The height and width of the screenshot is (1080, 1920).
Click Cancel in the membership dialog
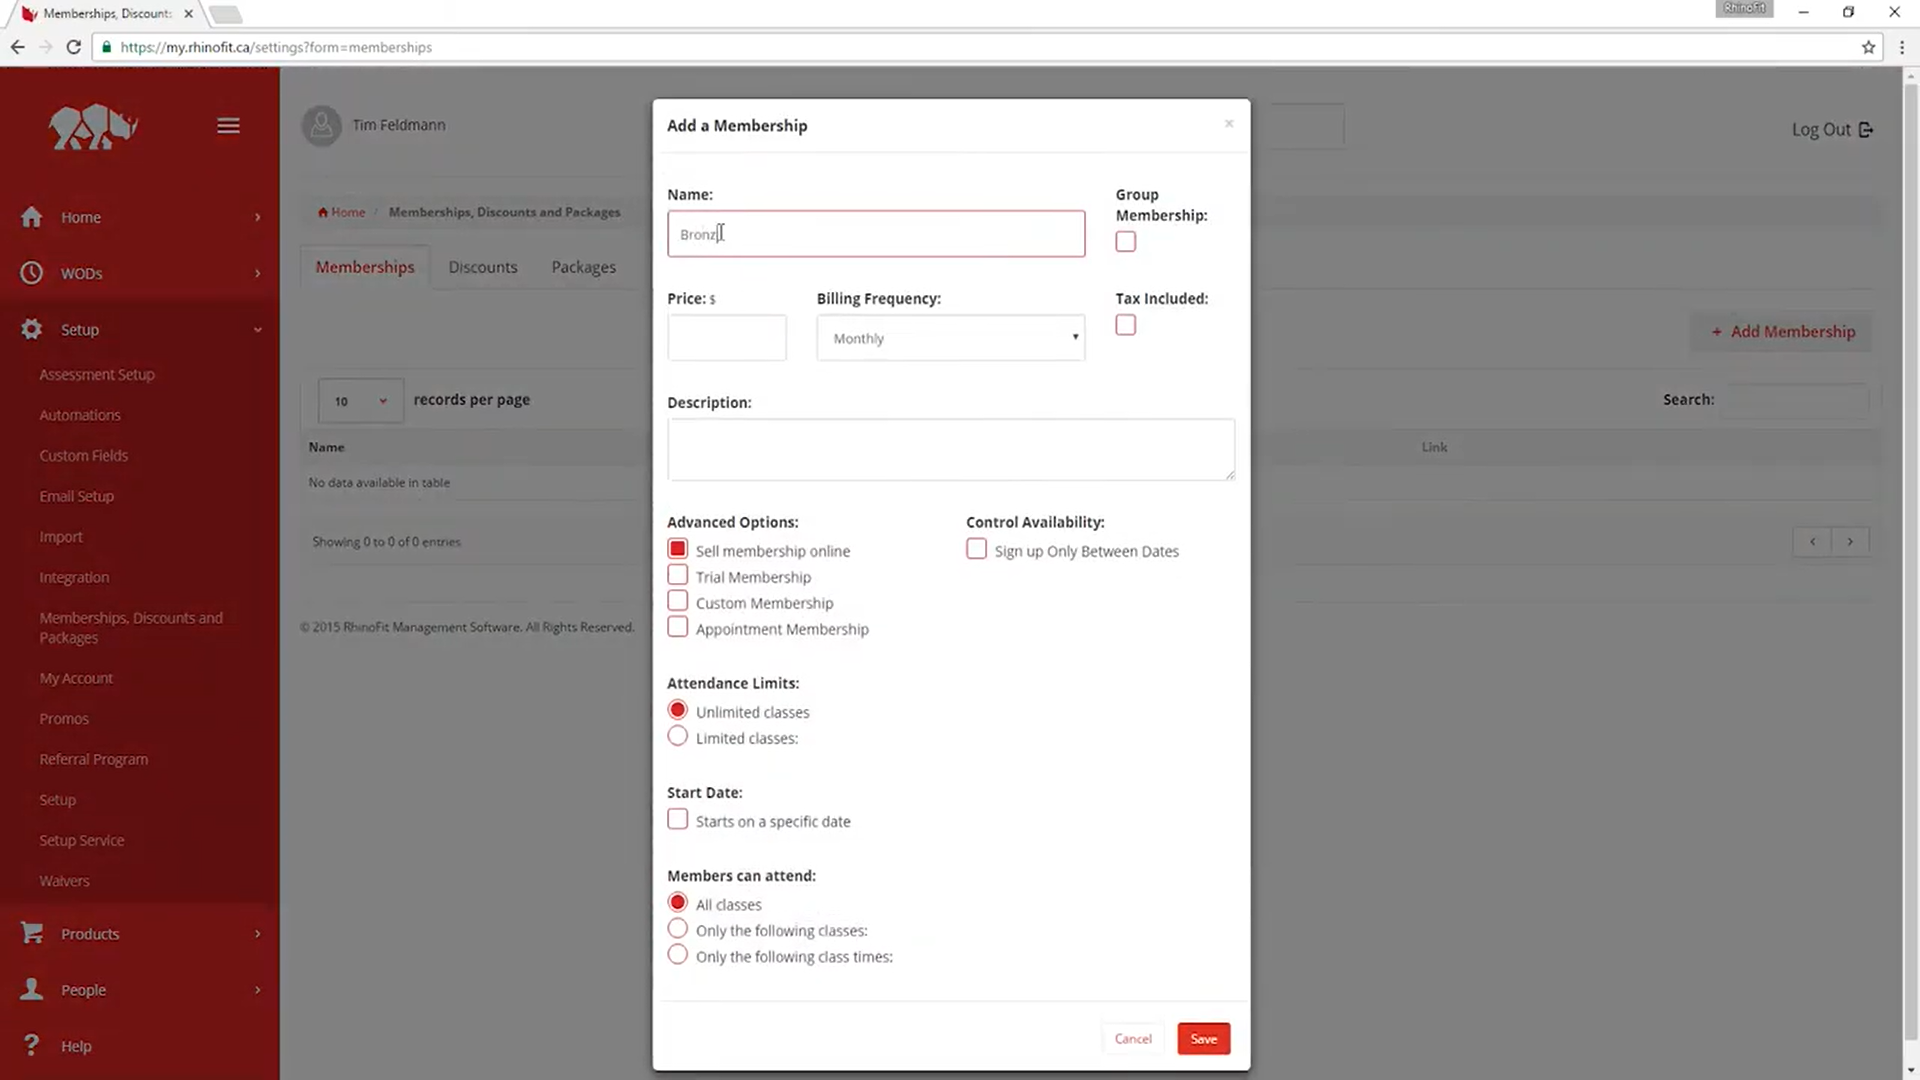(1133, 1039)
